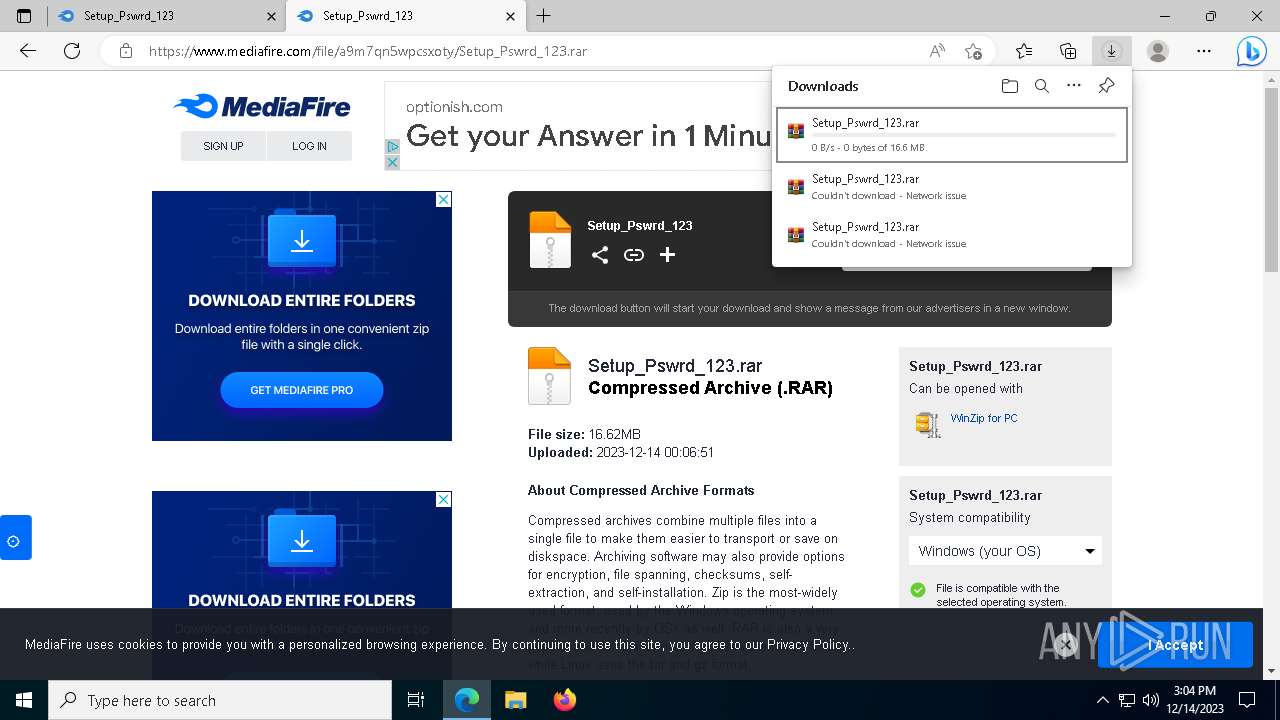
Task: Go back to previous page
Action: [28, 51]
